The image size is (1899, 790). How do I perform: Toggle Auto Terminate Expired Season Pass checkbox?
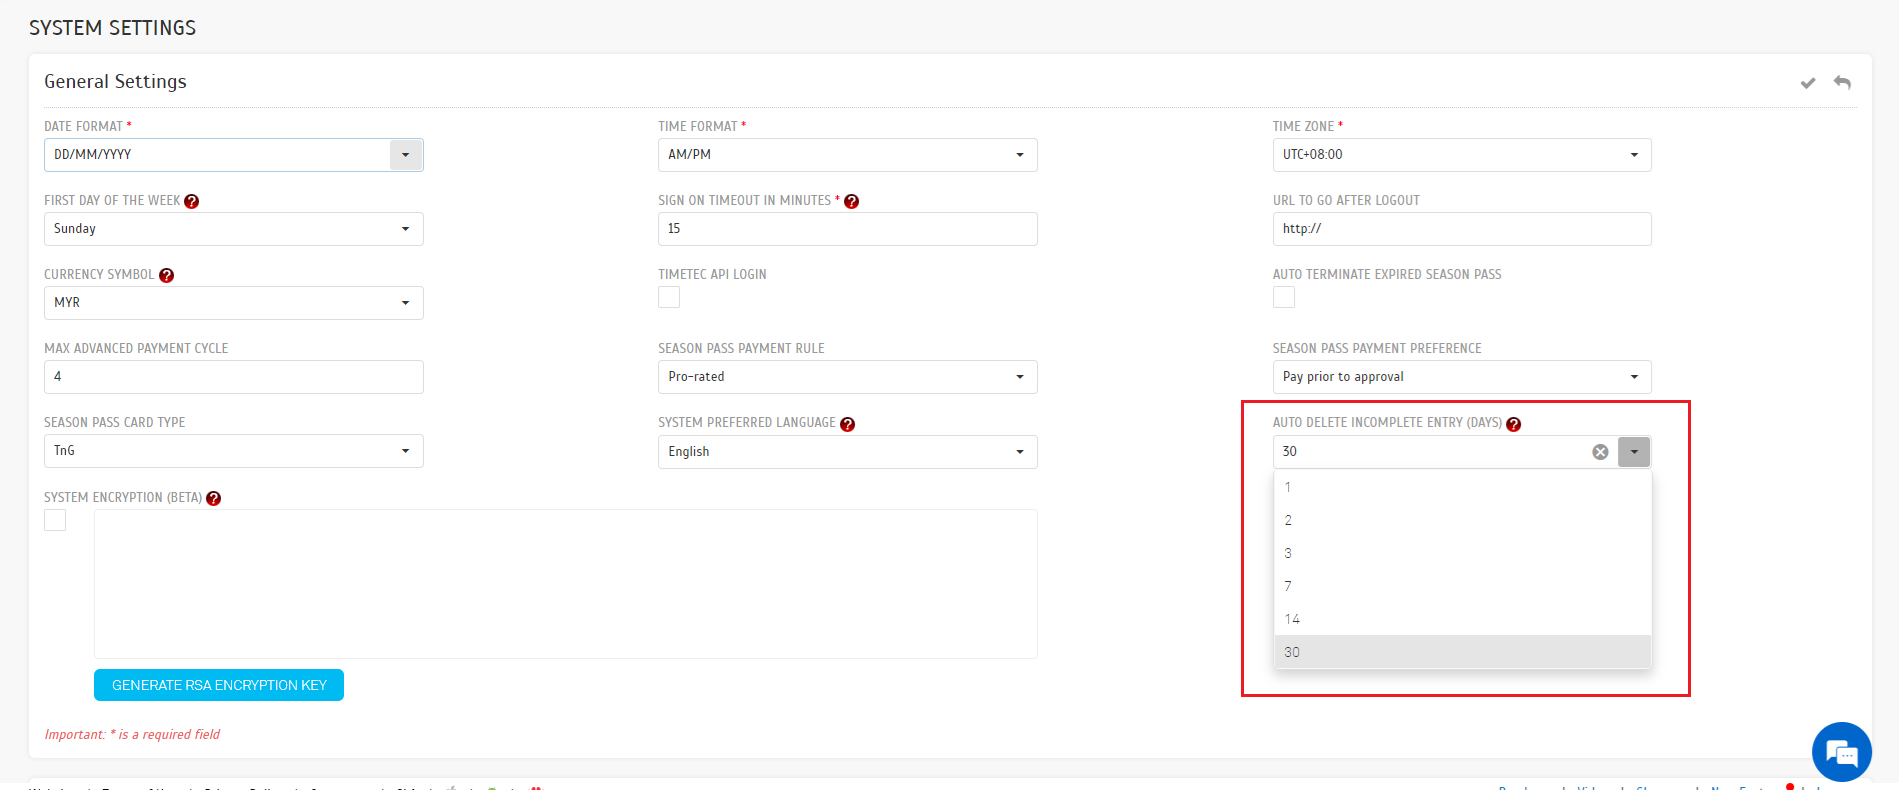pyautogui.click(x=1284, y=297)
